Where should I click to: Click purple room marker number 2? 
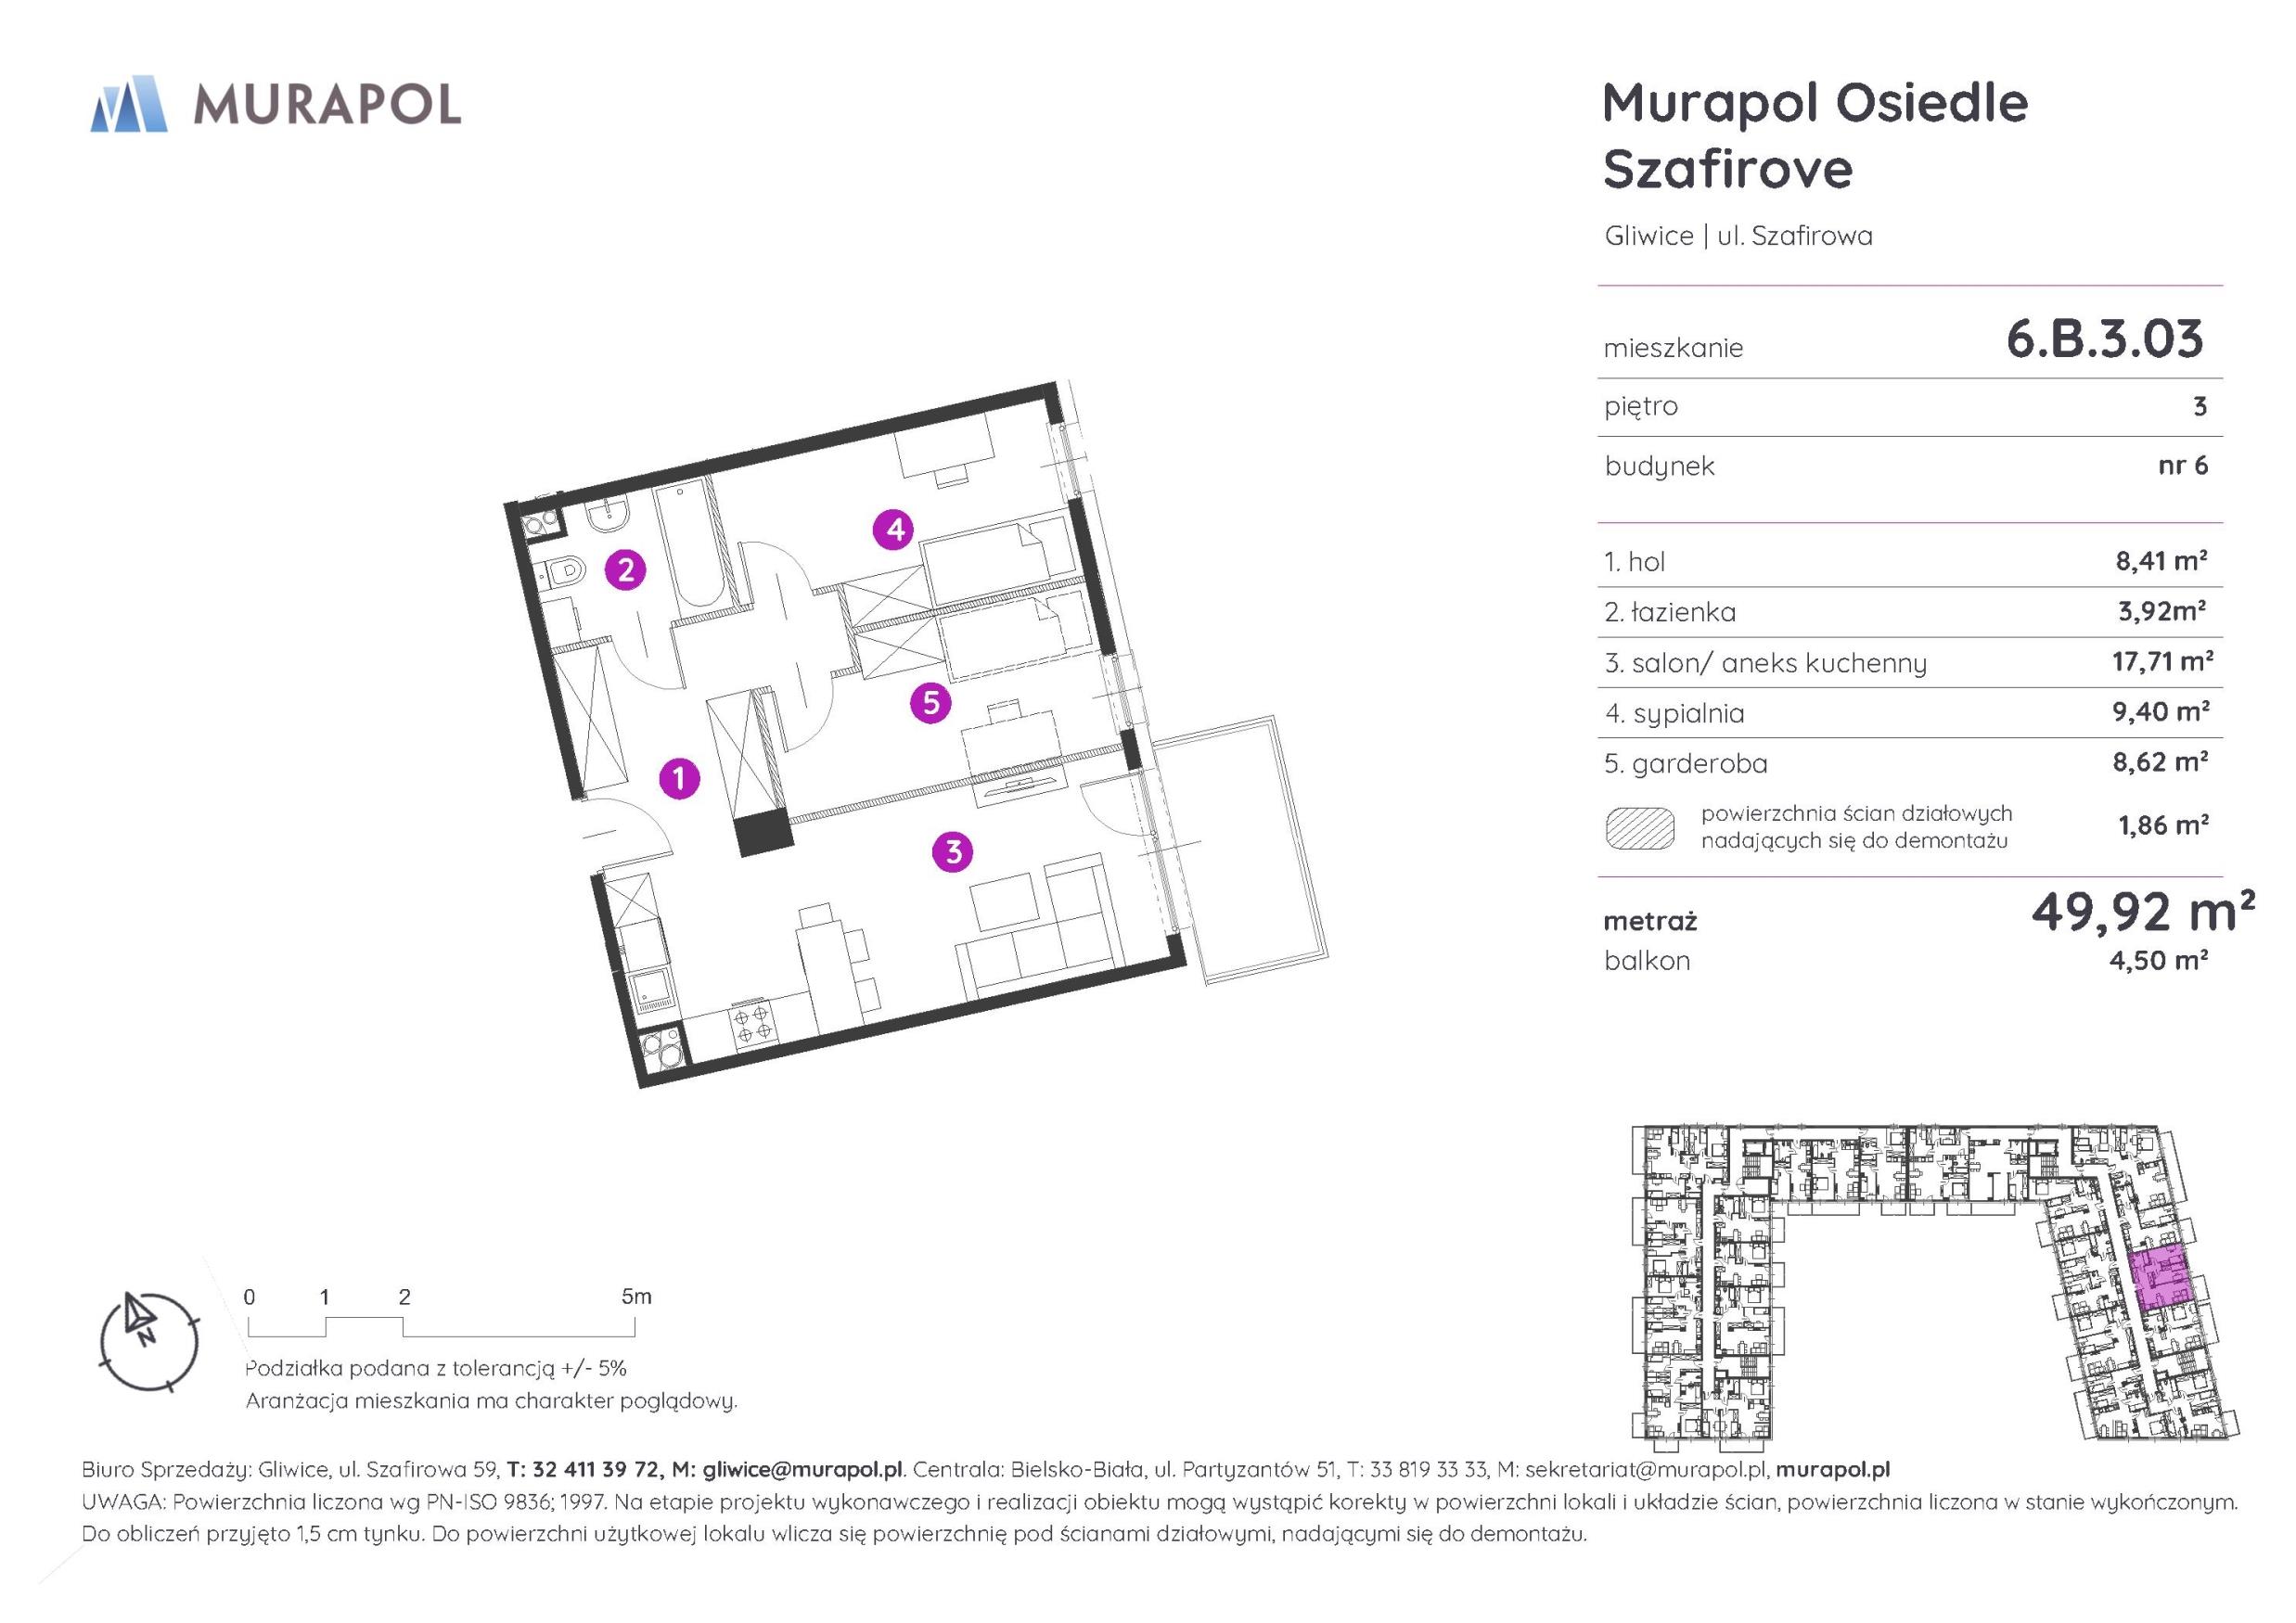coord(626,570)
